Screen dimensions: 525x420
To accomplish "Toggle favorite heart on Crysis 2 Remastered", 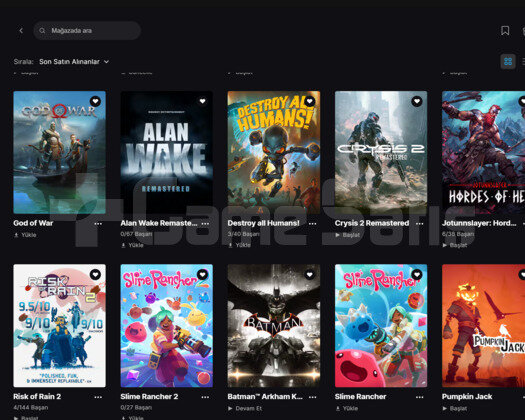I will [417, 101].
